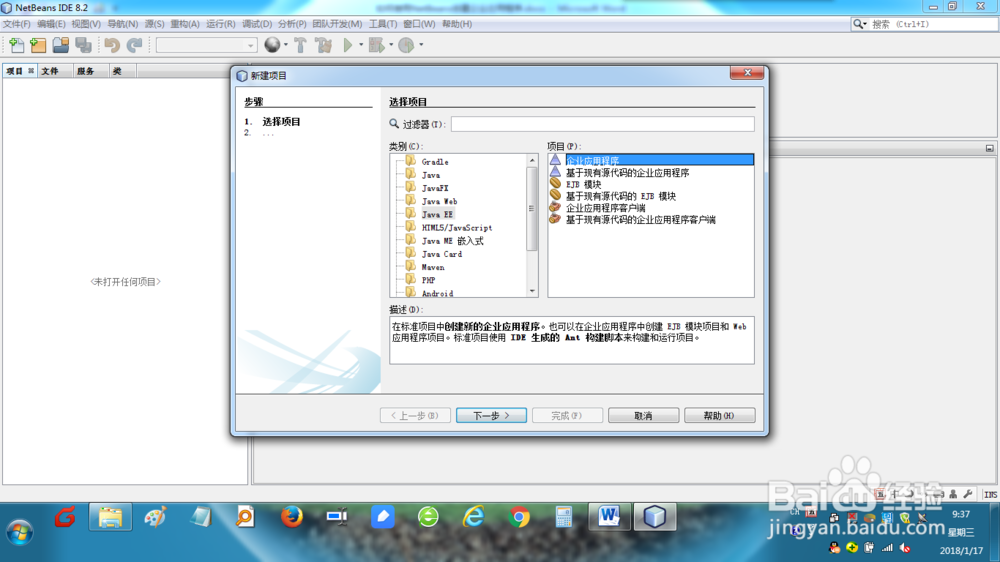The image size is (1000, 562).
Task: Select the Maven category
Action: point(433,267)
